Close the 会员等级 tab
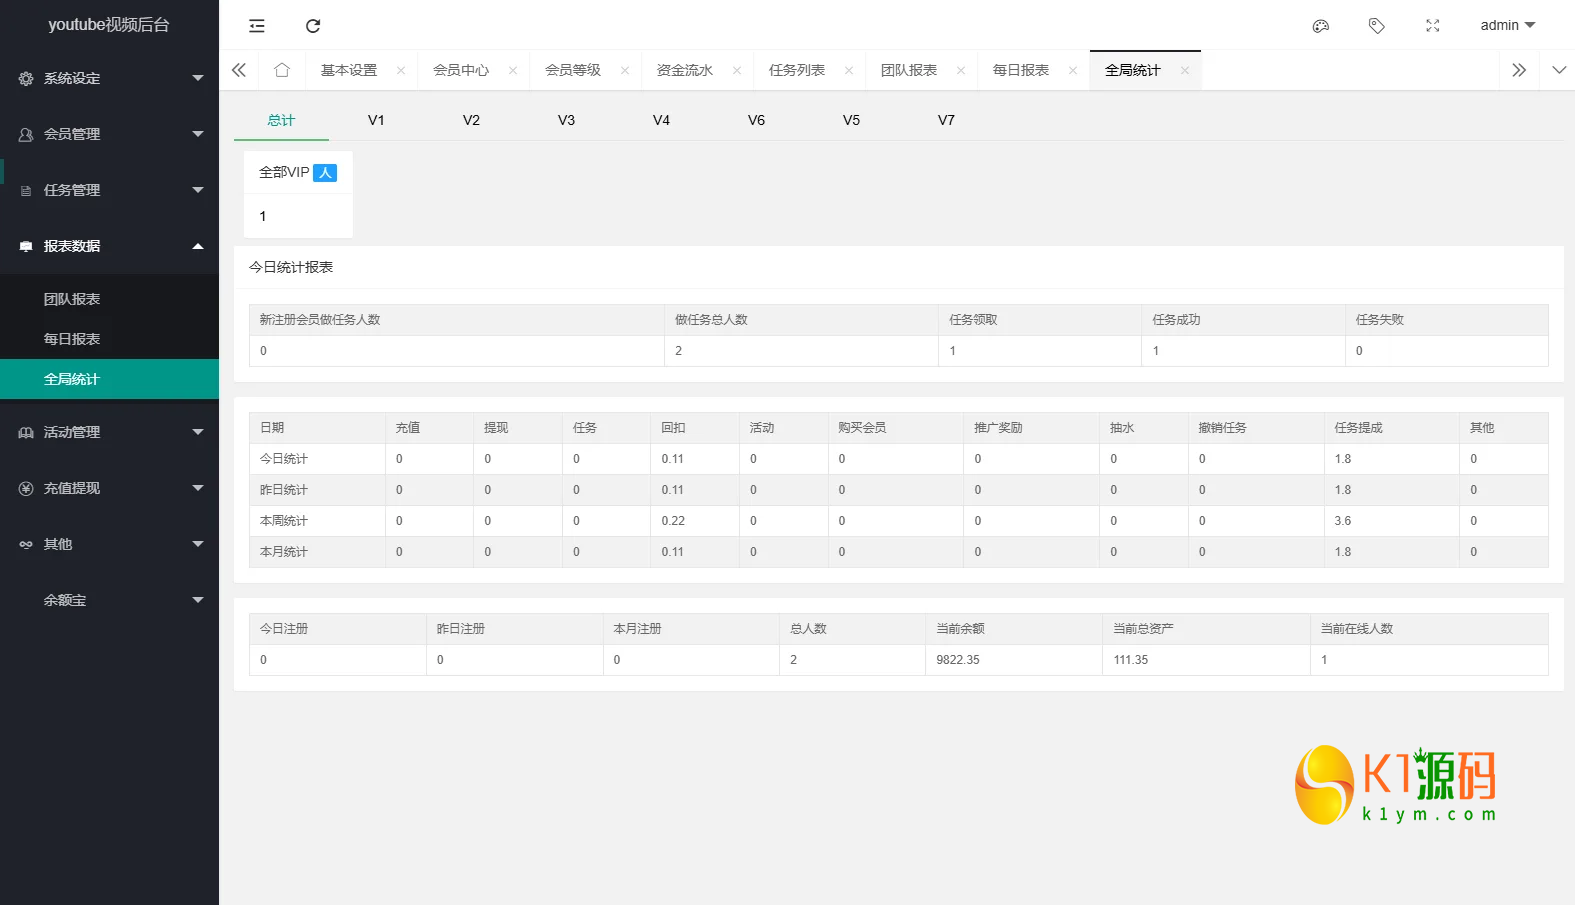 tap(625, 70)
